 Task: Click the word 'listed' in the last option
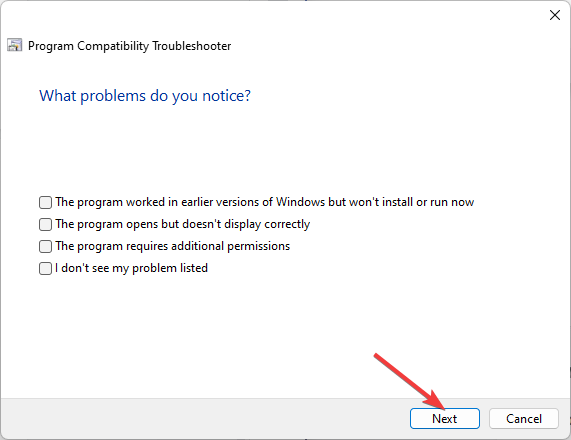[x=194, y=268]
